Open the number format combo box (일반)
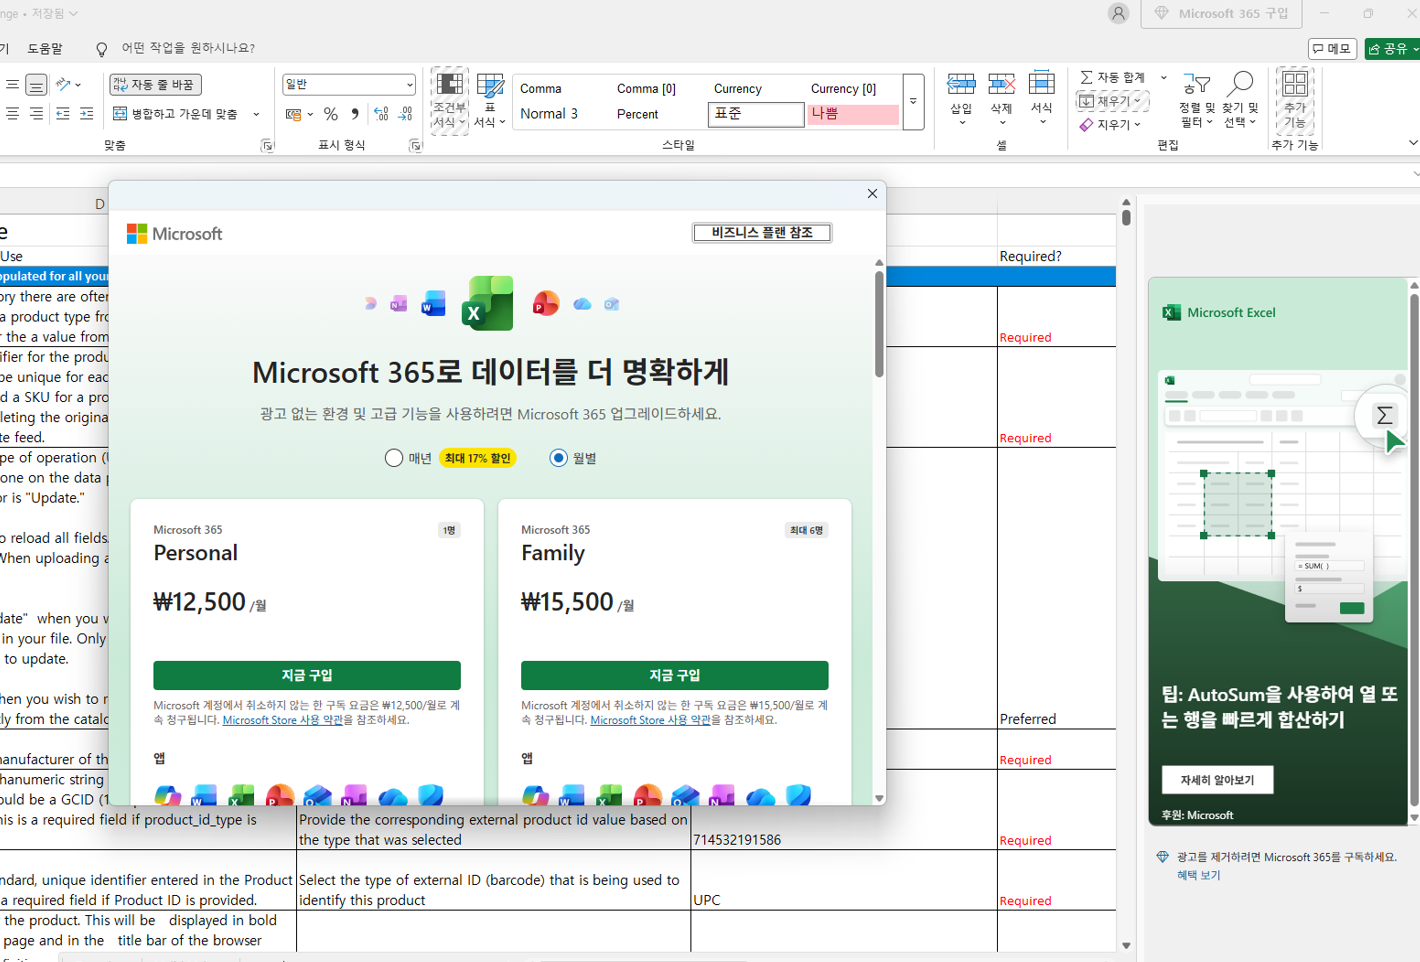The image size is (1420, 962). [348, 85]
